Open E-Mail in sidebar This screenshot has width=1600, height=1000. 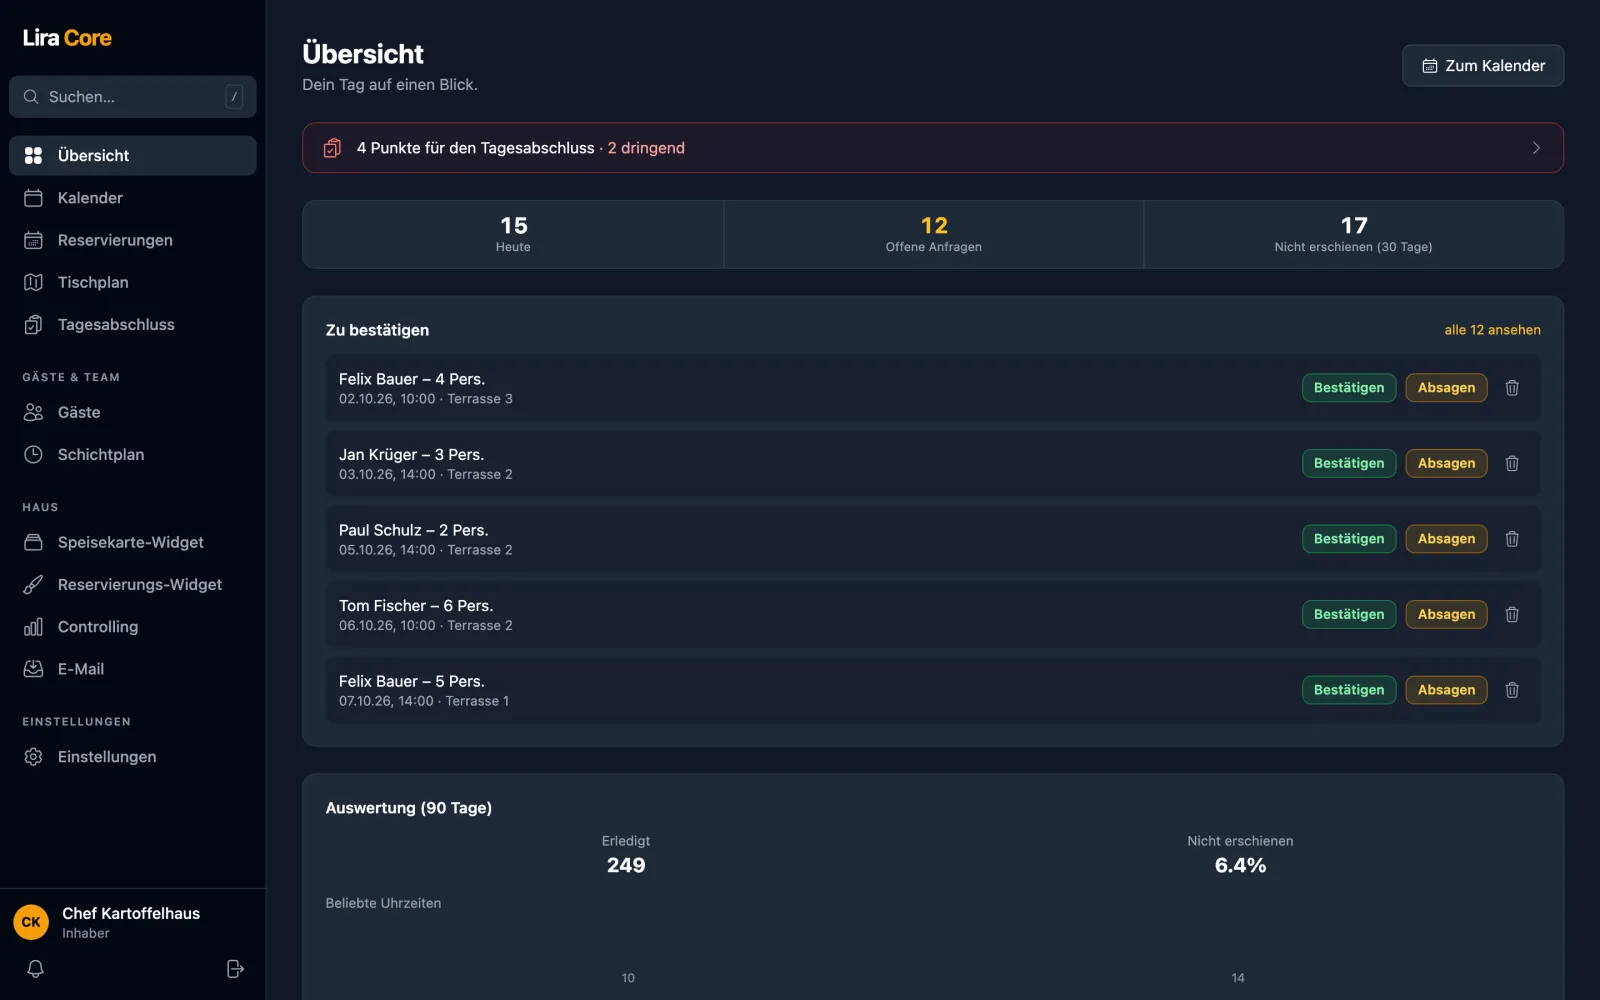[x=133, y=669]
